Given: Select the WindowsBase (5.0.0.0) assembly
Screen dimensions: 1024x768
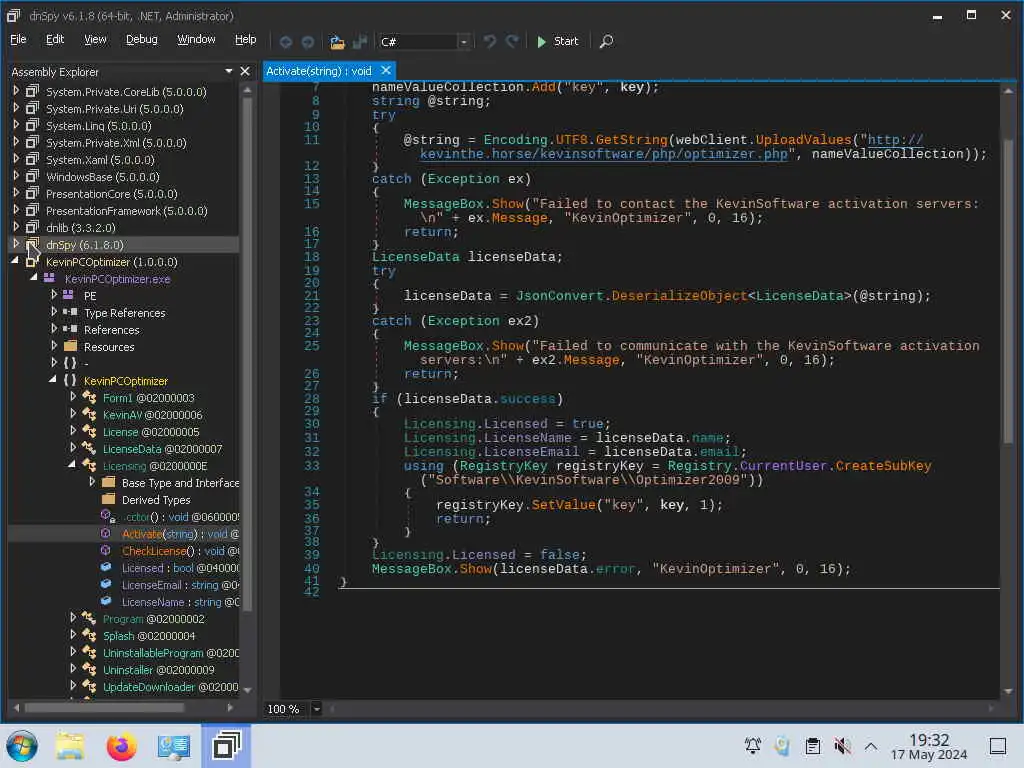Looking at the screenshot, I should (103, 176).
